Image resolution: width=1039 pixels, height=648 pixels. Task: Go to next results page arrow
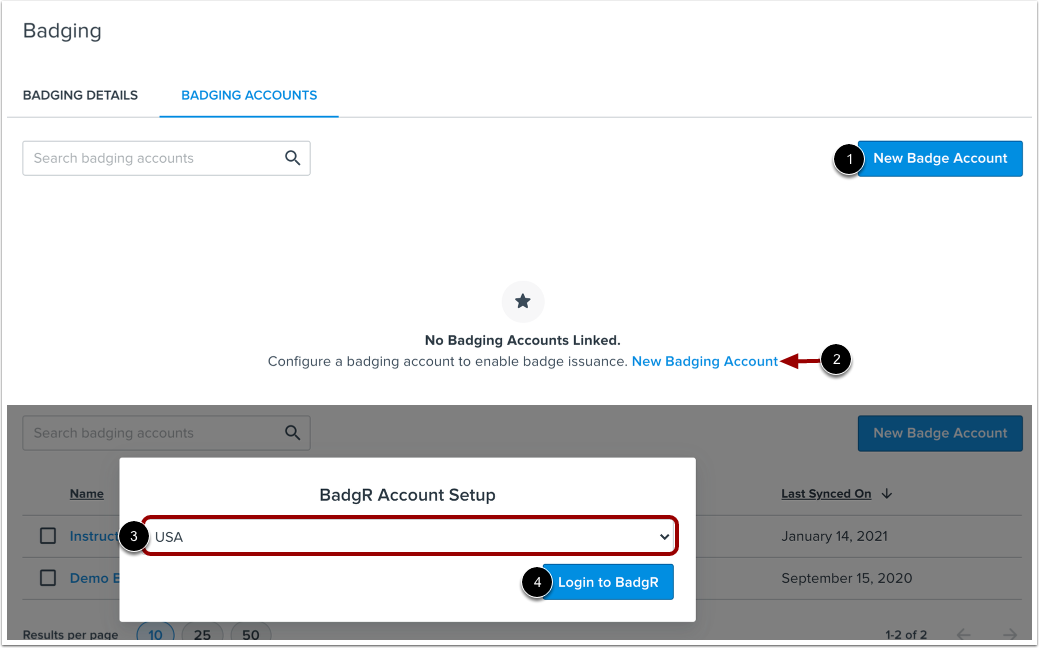coord(1009,634)
